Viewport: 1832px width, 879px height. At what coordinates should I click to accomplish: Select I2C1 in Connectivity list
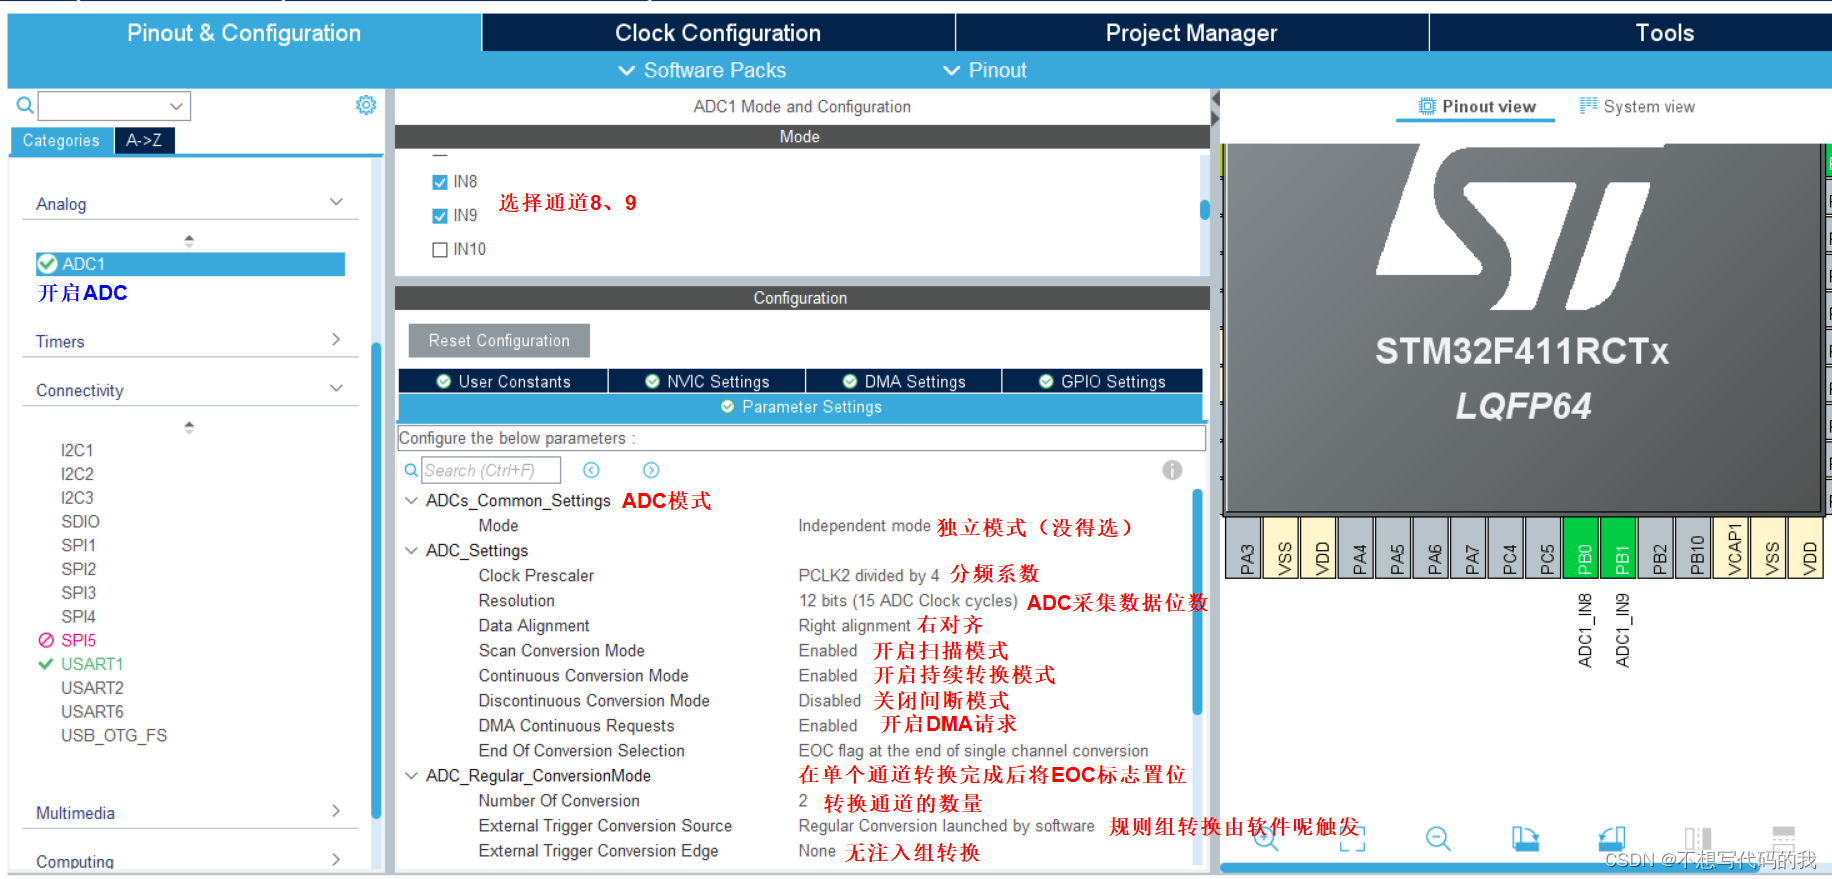coord(77,450)
